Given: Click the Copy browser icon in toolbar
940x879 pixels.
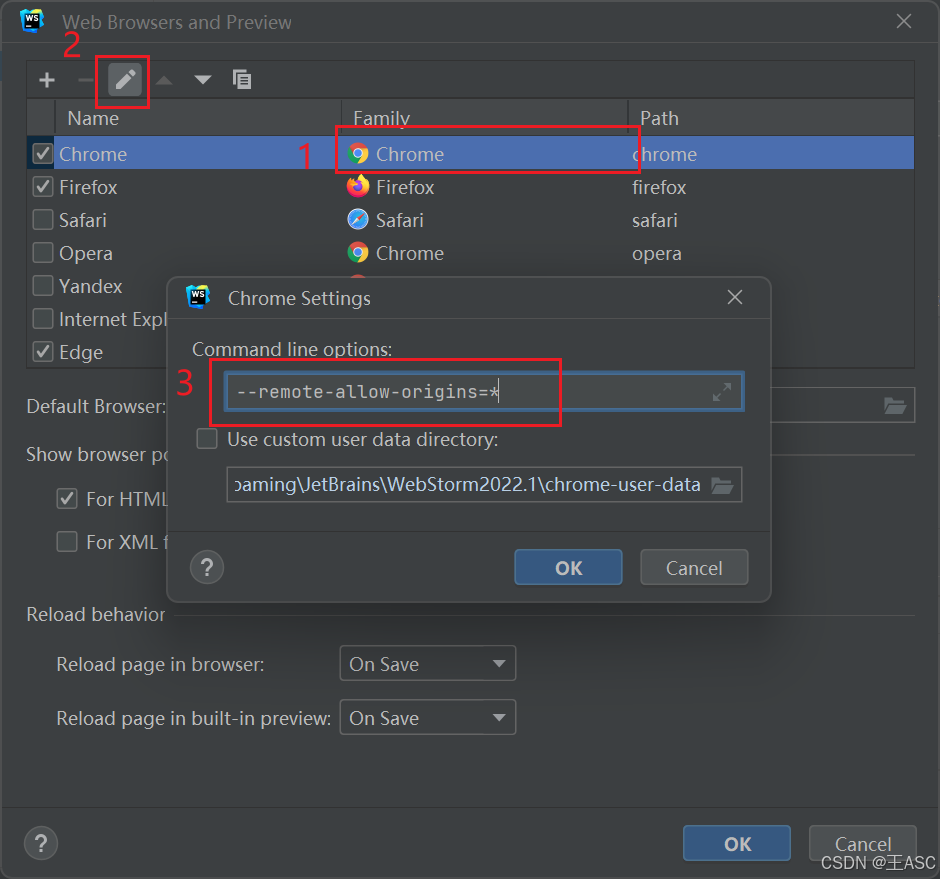Looking at the screenshot, I should point(242,79).
